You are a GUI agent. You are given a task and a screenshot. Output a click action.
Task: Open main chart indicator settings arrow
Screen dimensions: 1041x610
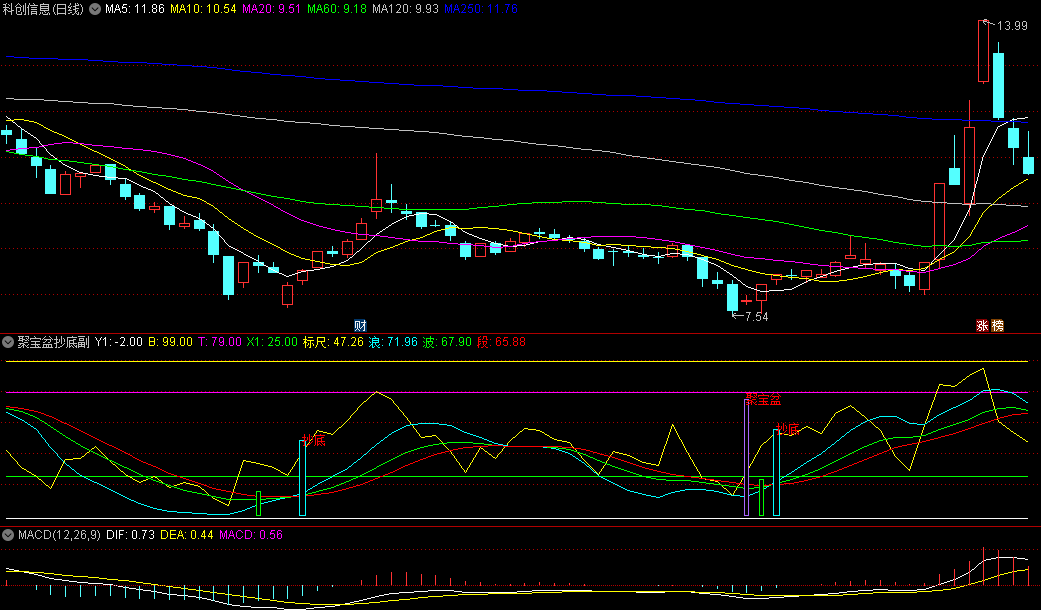tap(95, 9)
